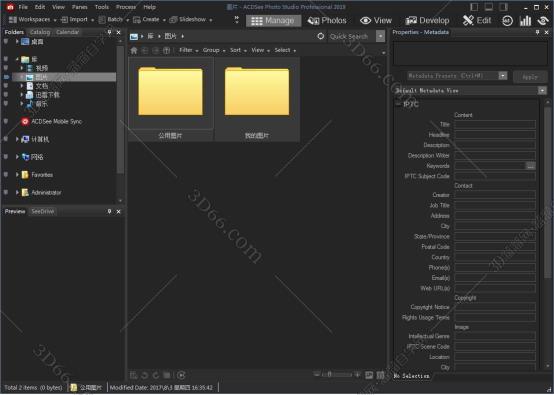Open the Dashboard bar chart icon
554x395 pixels.
pos(525,21)
